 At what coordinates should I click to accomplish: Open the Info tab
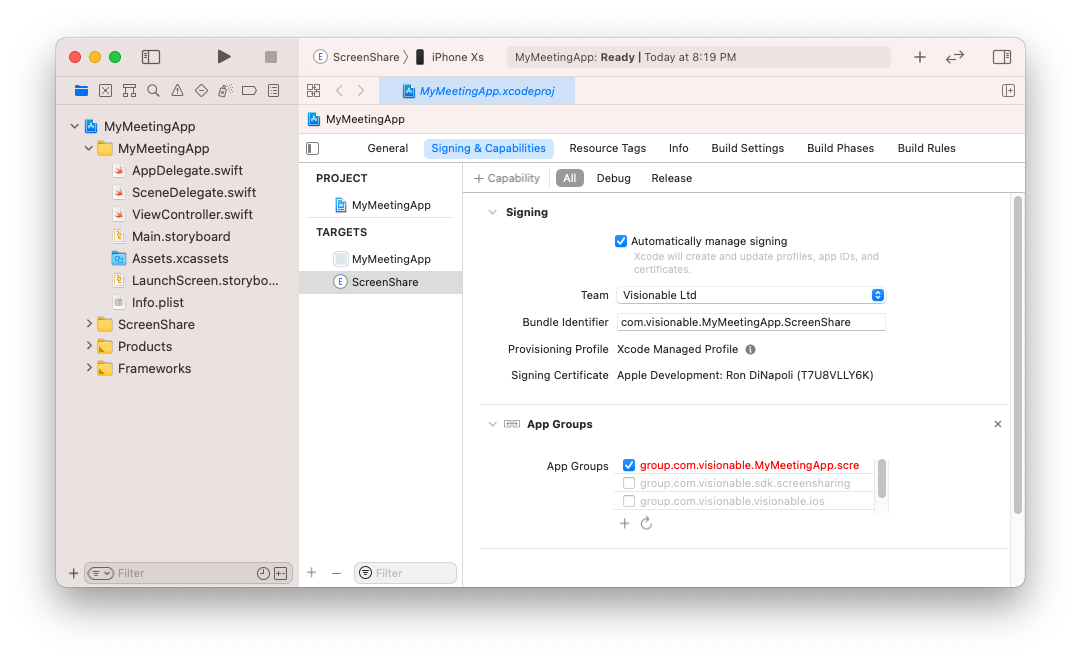678,148
